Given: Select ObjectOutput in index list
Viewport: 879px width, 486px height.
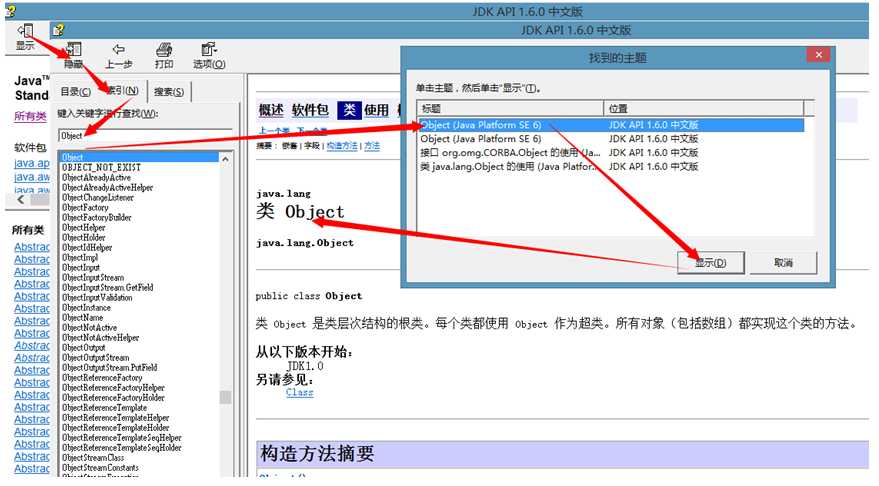Looking at the screenshot, I should click(84, 348).
